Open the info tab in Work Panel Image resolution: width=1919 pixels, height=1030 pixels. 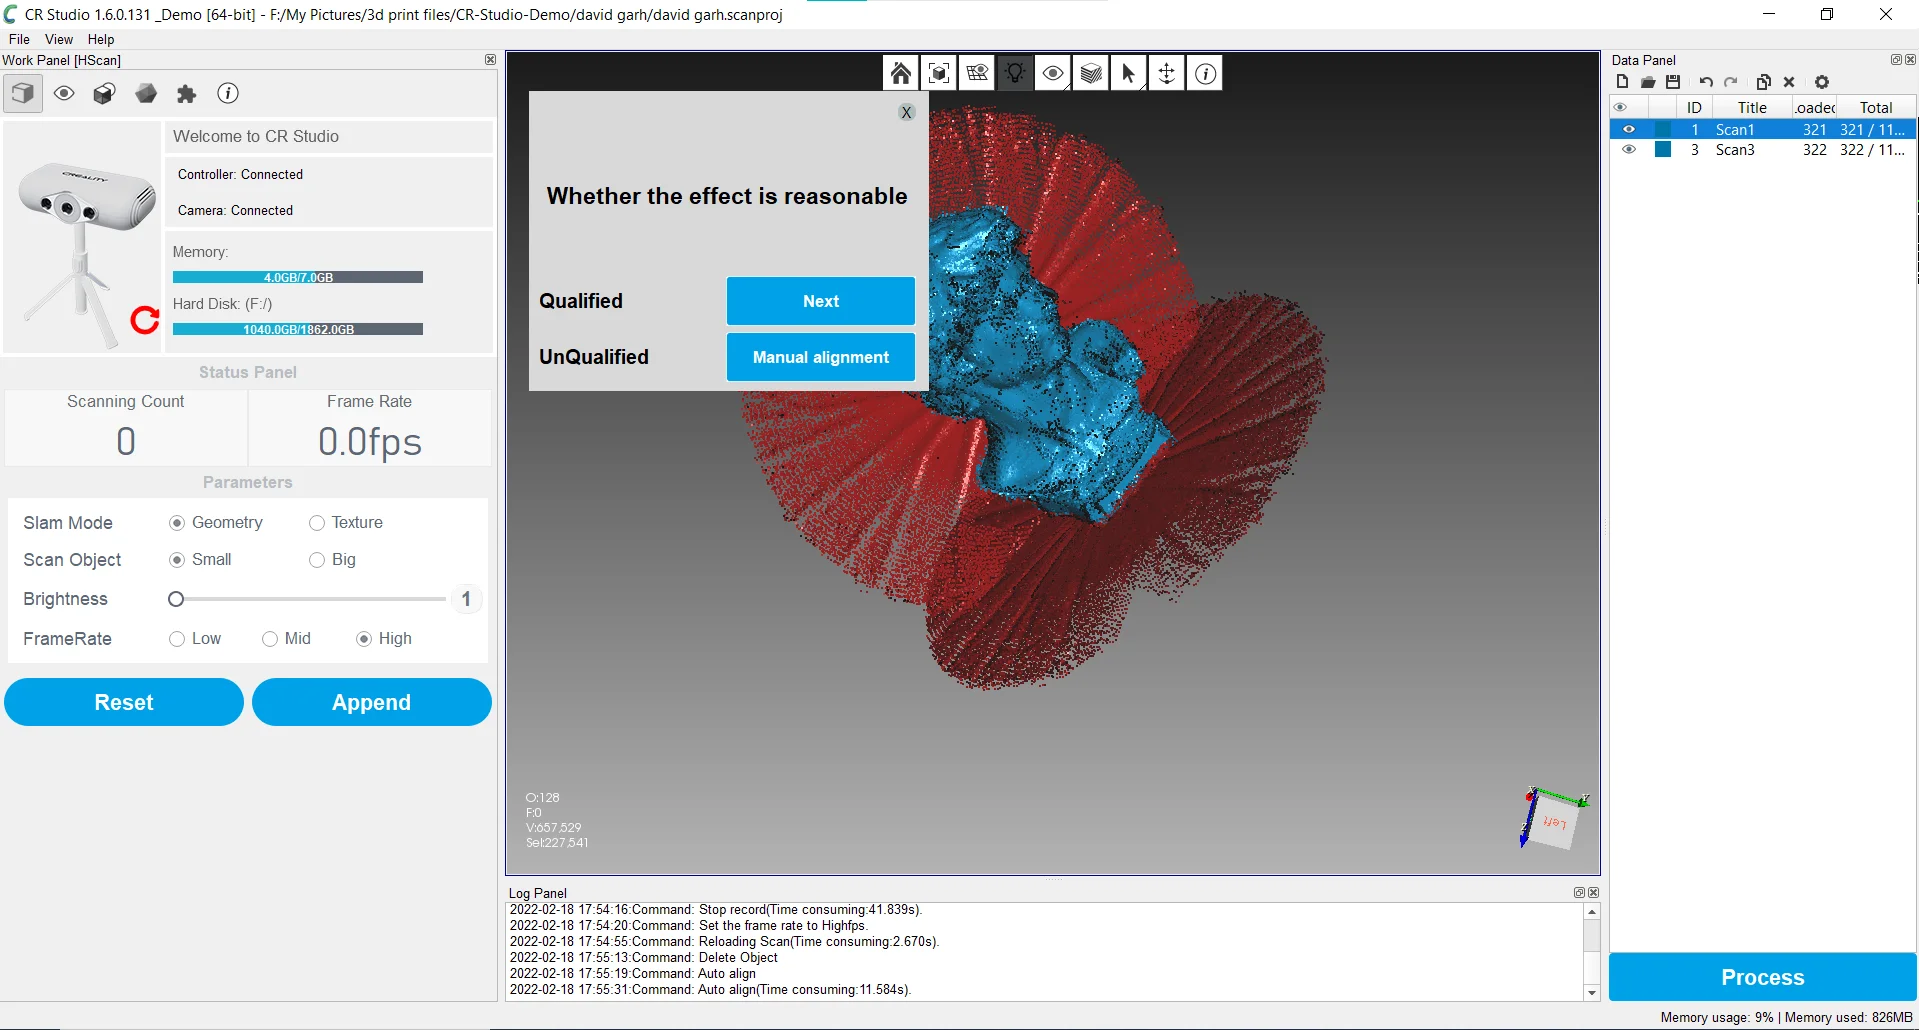228,93
